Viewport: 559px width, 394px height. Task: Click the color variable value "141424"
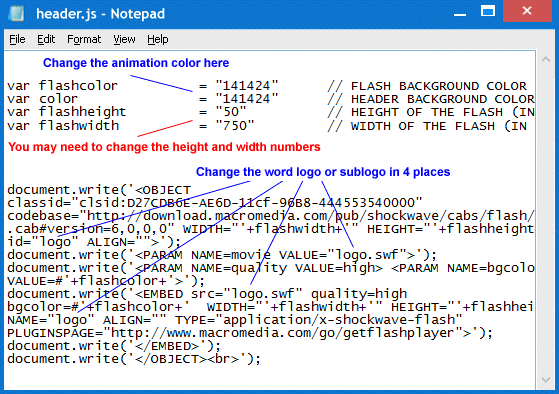point(247,99)
